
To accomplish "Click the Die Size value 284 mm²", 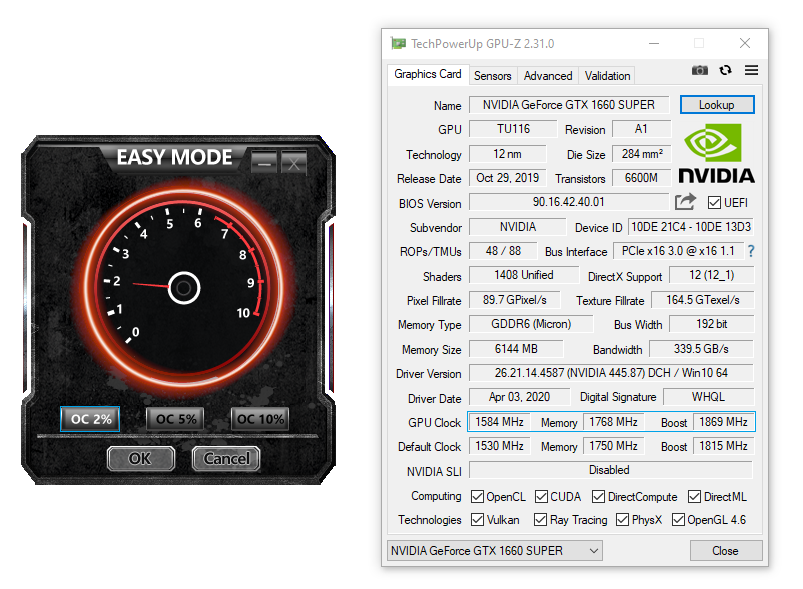I will pos(642,154).
